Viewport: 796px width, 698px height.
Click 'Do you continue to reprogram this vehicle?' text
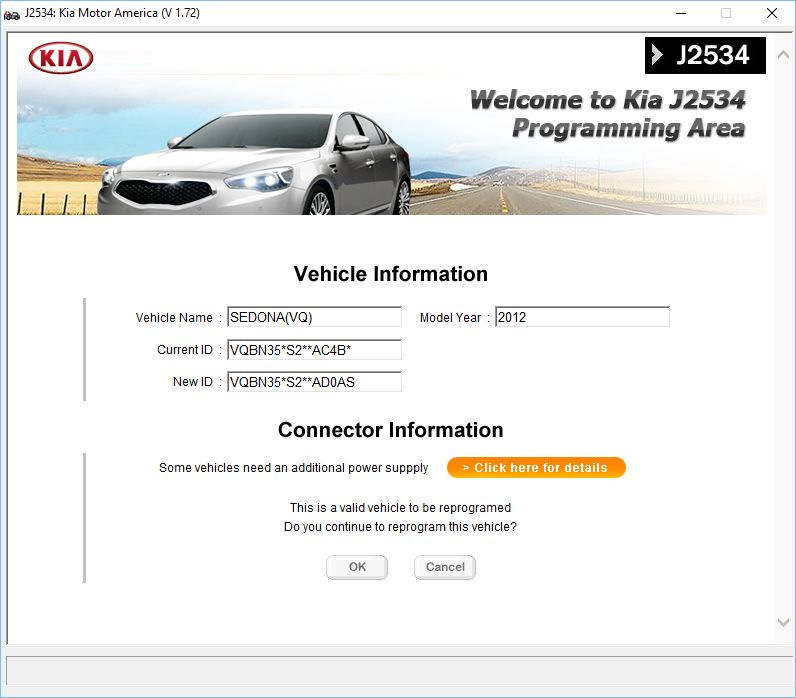pyautogui.click(x=400, y=527)
